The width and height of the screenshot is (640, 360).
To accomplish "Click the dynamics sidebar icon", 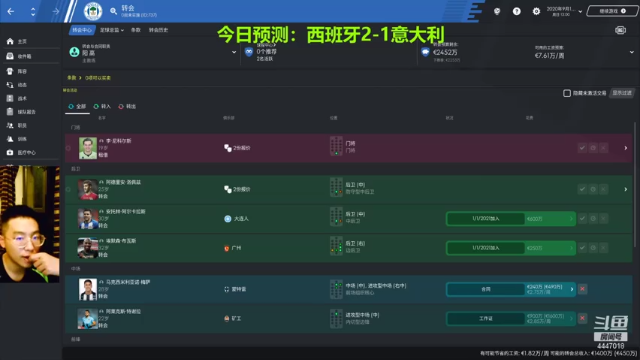I will 10,85.
